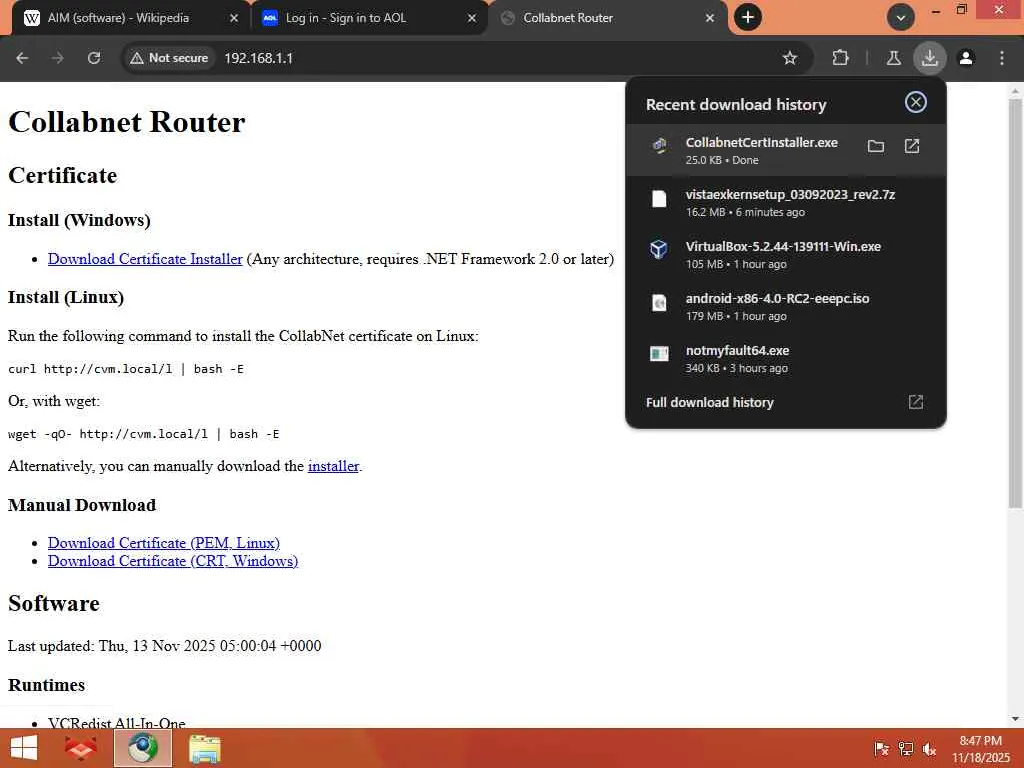Open the manual installer link
Image resolution: width=1024 pixels, height=768 pixels.
pyautogui.click(x=334, y=466)
